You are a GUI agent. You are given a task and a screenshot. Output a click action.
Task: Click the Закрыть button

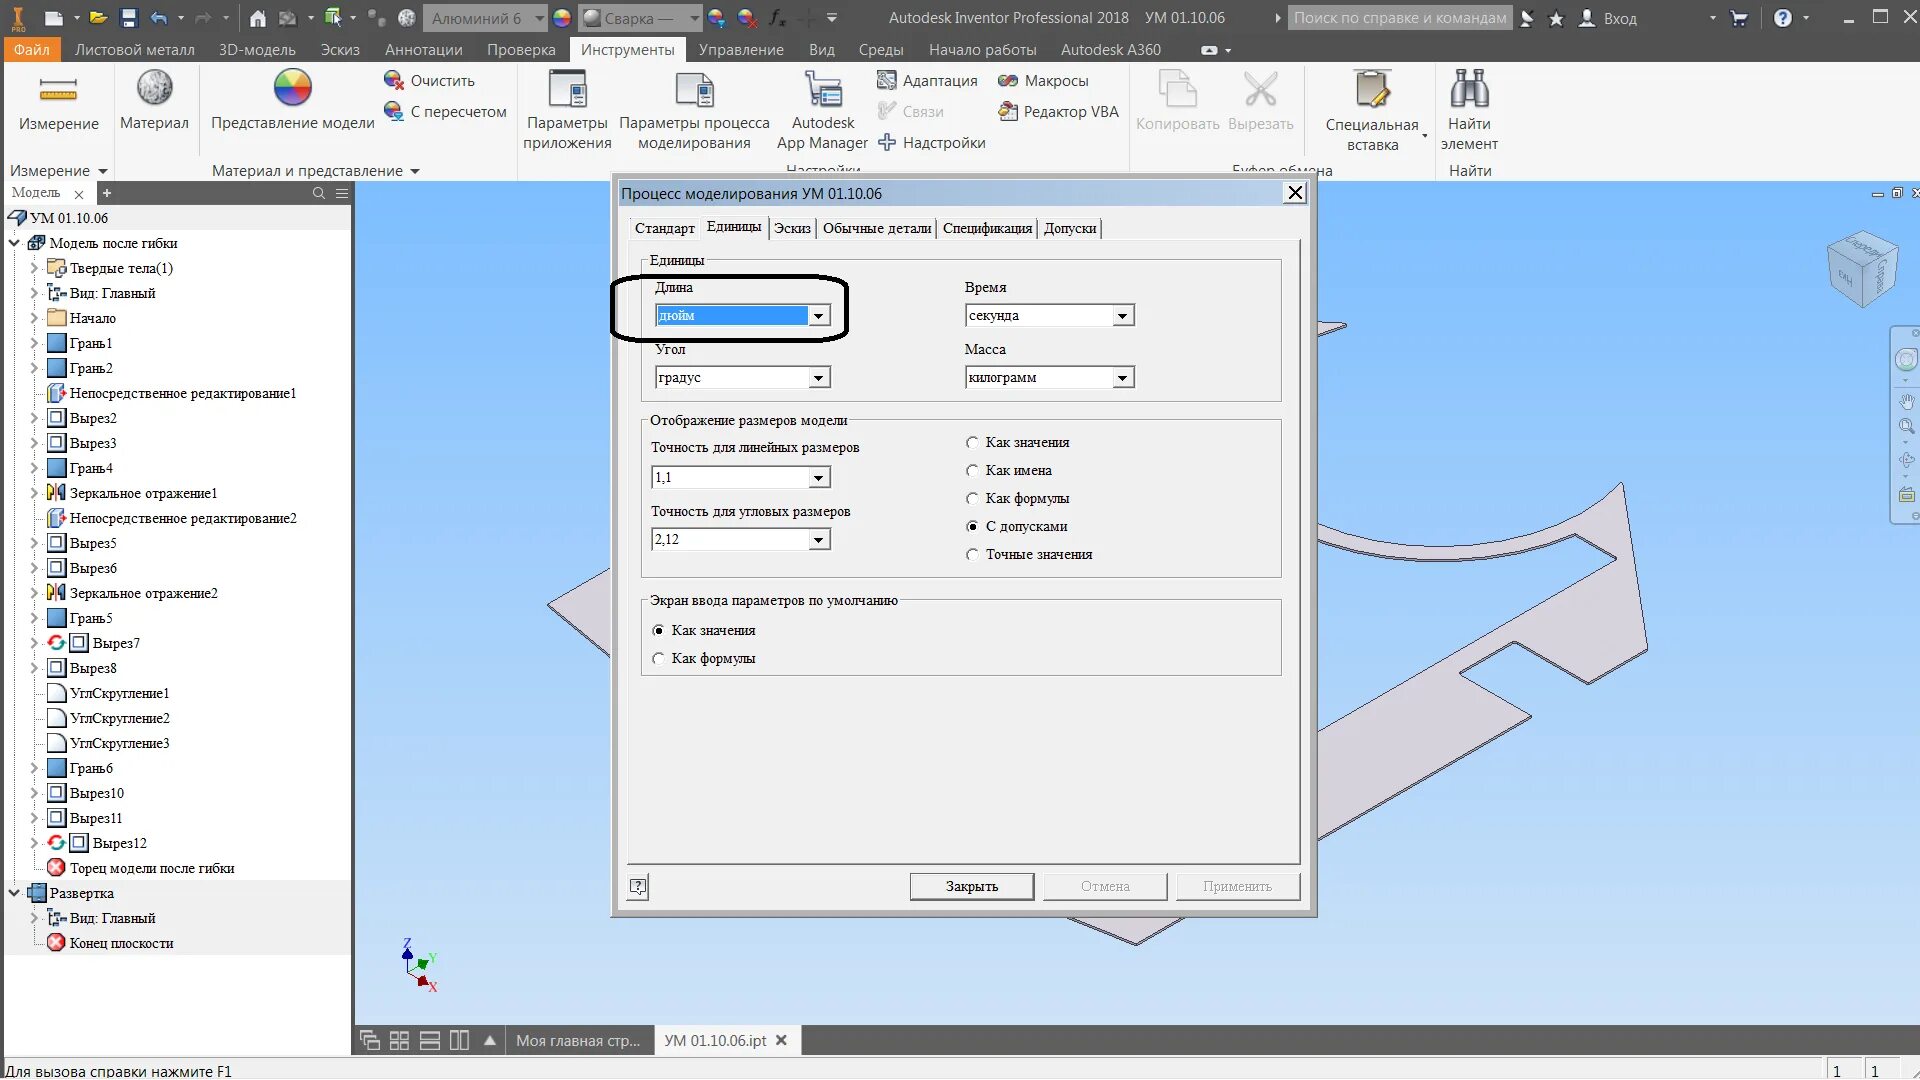(971, 886)
